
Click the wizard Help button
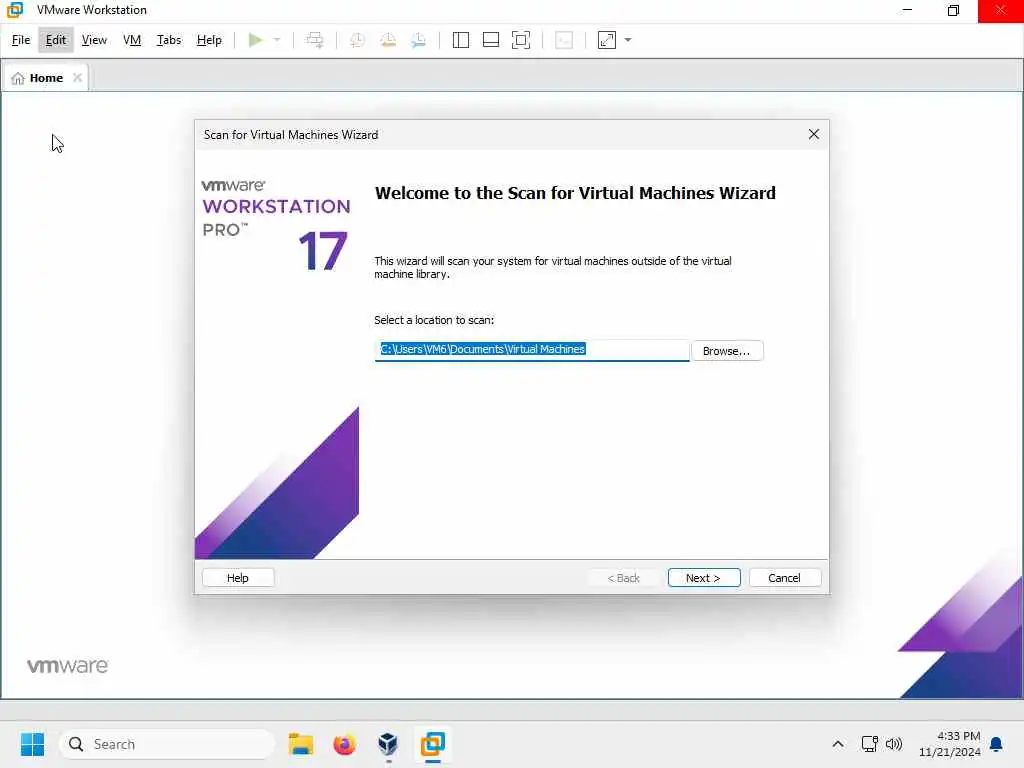click(238, 577)
